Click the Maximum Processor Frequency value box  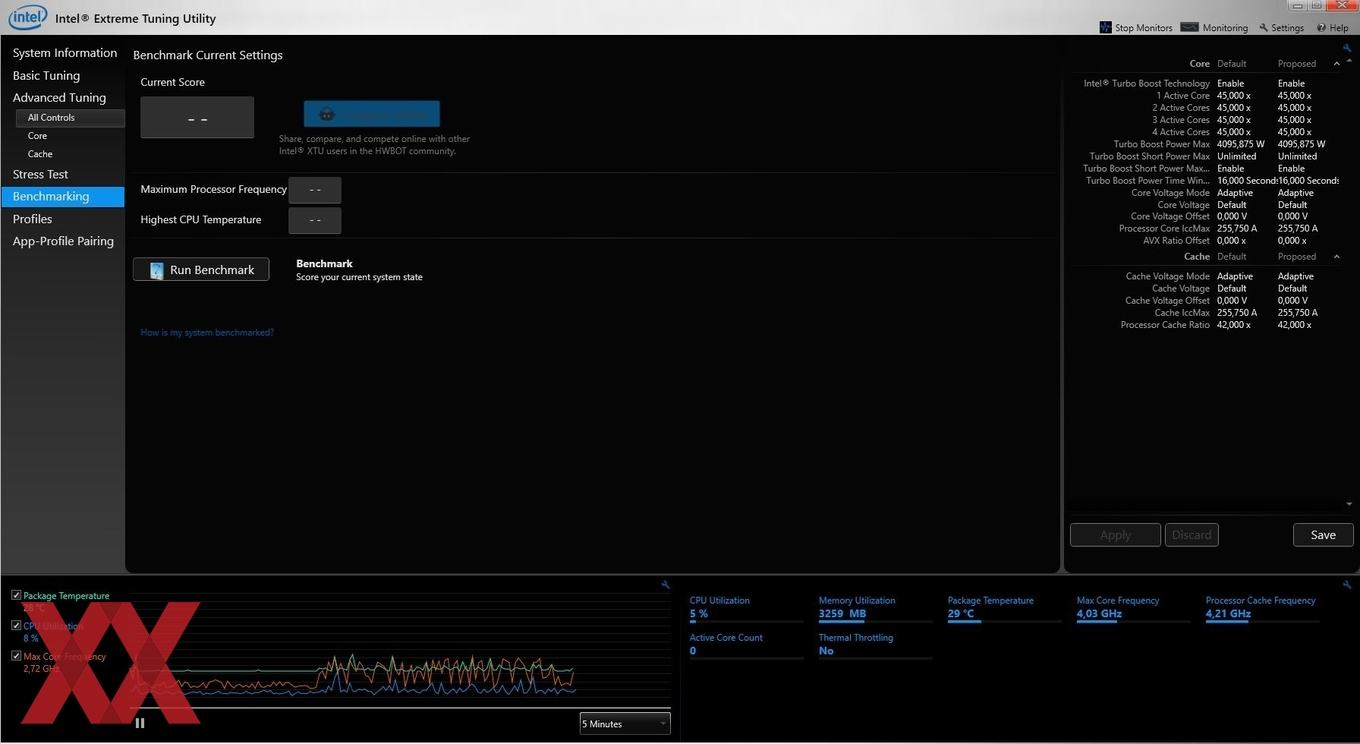tap(315, 190)
